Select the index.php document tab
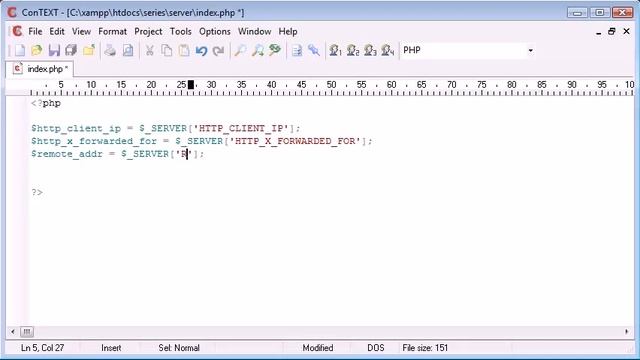 click(40, 69)
